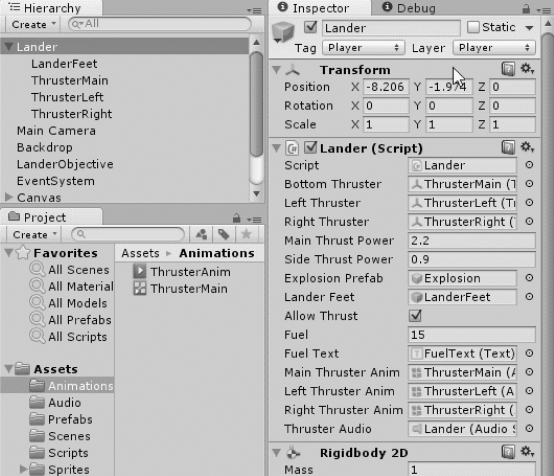Open the Layer Player dropdown
The height and width of the screenshot is (476, 554).
(x=494, y=48)
